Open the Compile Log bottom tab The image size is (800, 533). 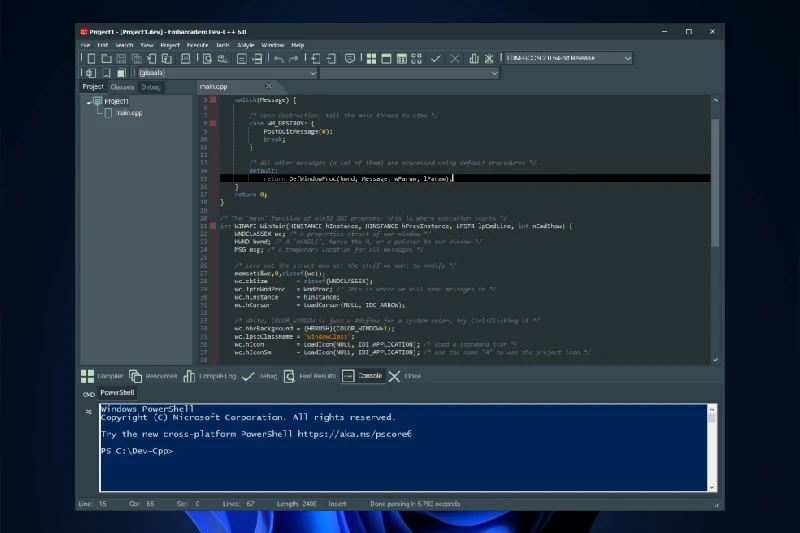click(210, 376)
